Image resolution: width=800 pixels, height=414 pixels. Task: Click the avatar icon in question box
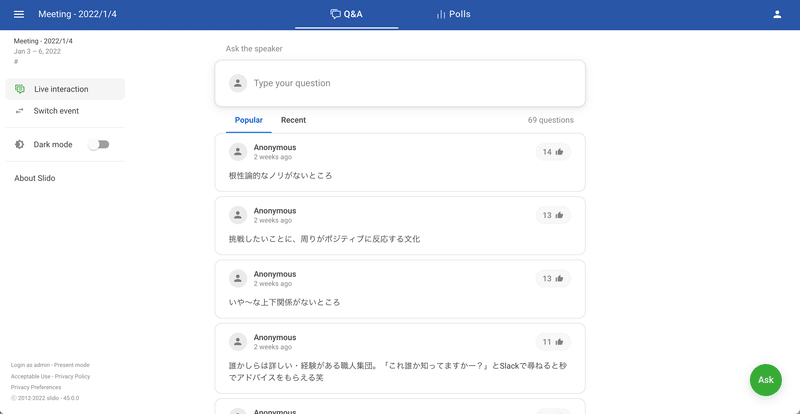[238, 83]
